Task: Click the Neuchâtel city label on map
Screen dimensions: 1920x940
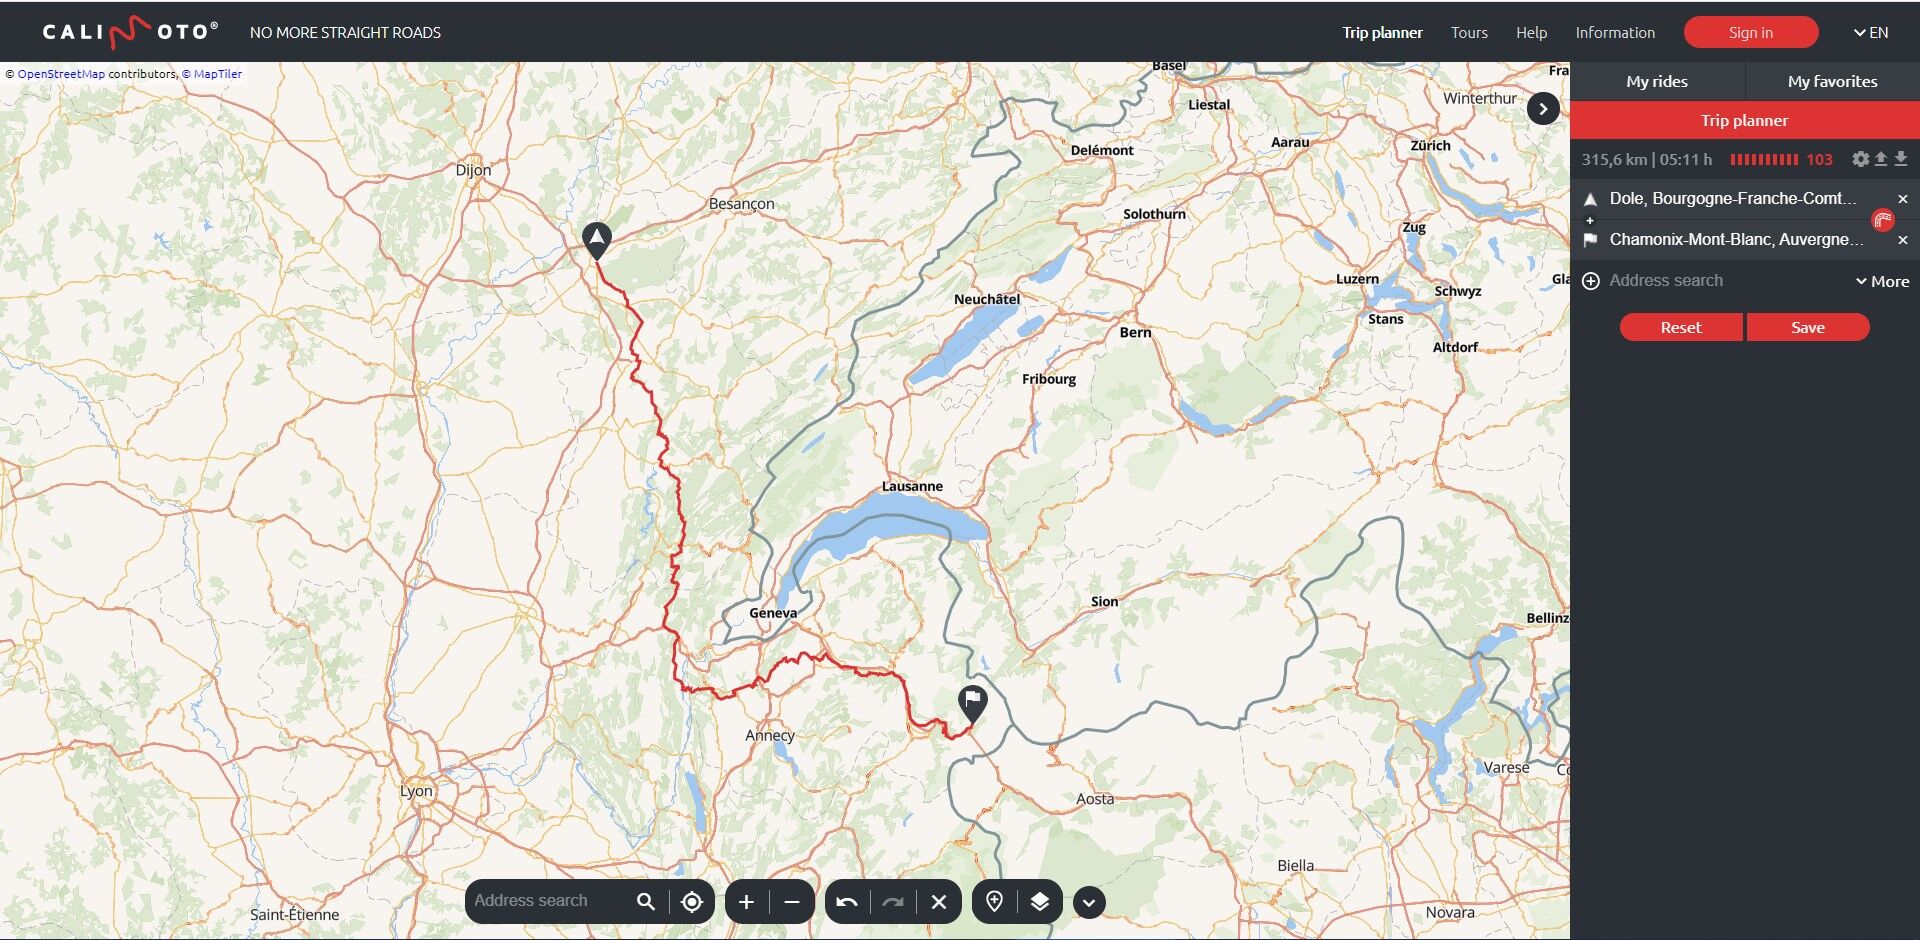Action: (987, 299)
